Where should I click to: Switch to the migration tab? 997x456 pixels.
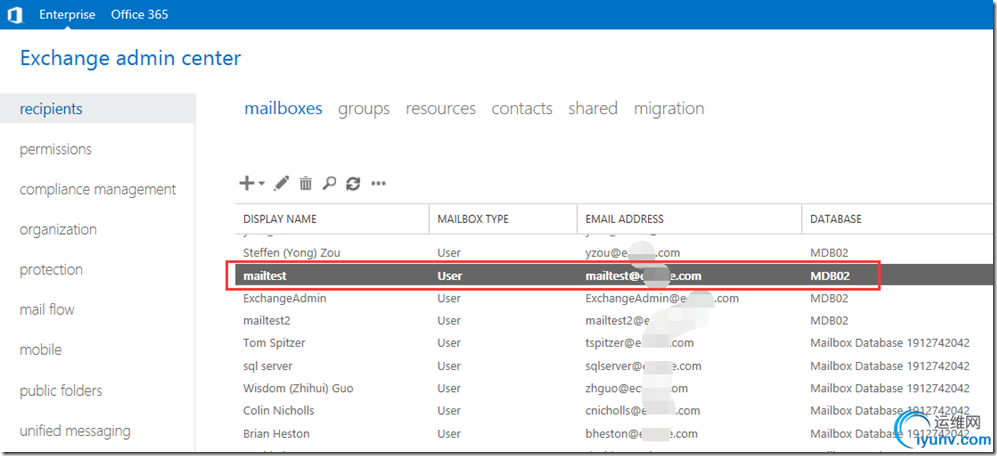(669, 109)
